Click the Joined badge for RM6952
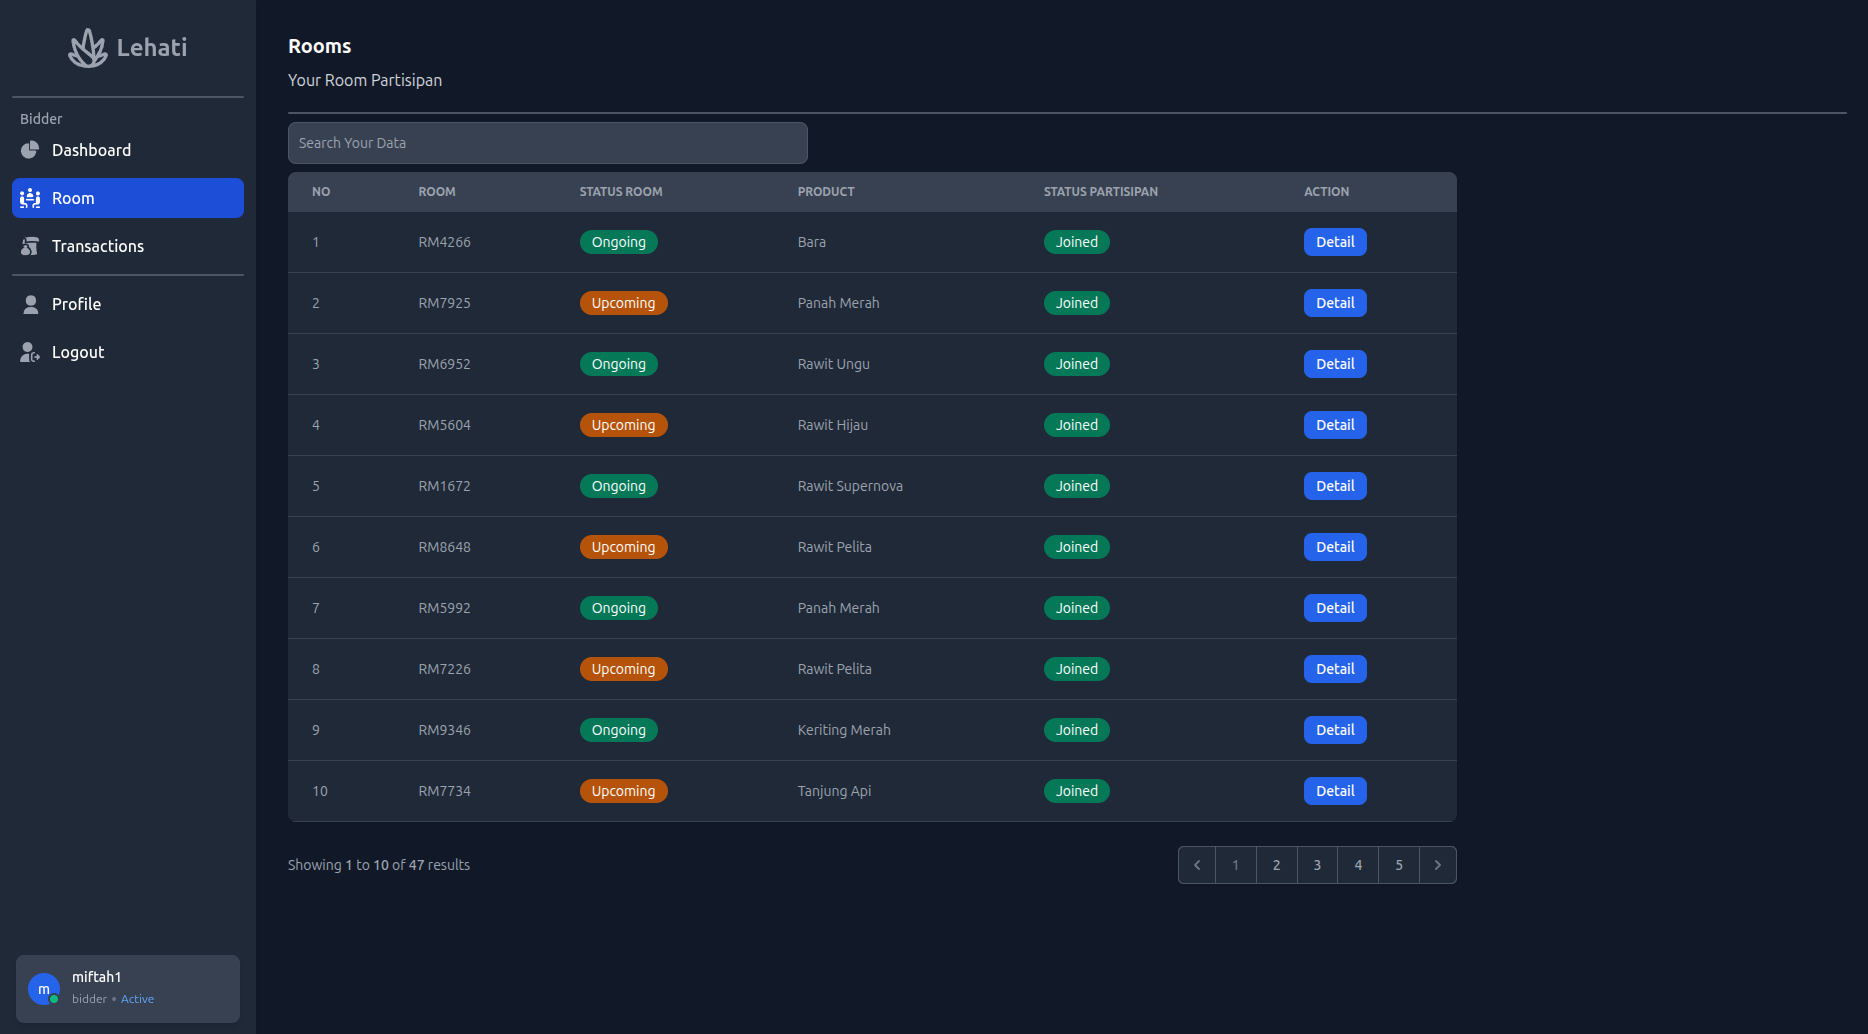Screen dimensions: 1868x1034 click(1076, 364)
